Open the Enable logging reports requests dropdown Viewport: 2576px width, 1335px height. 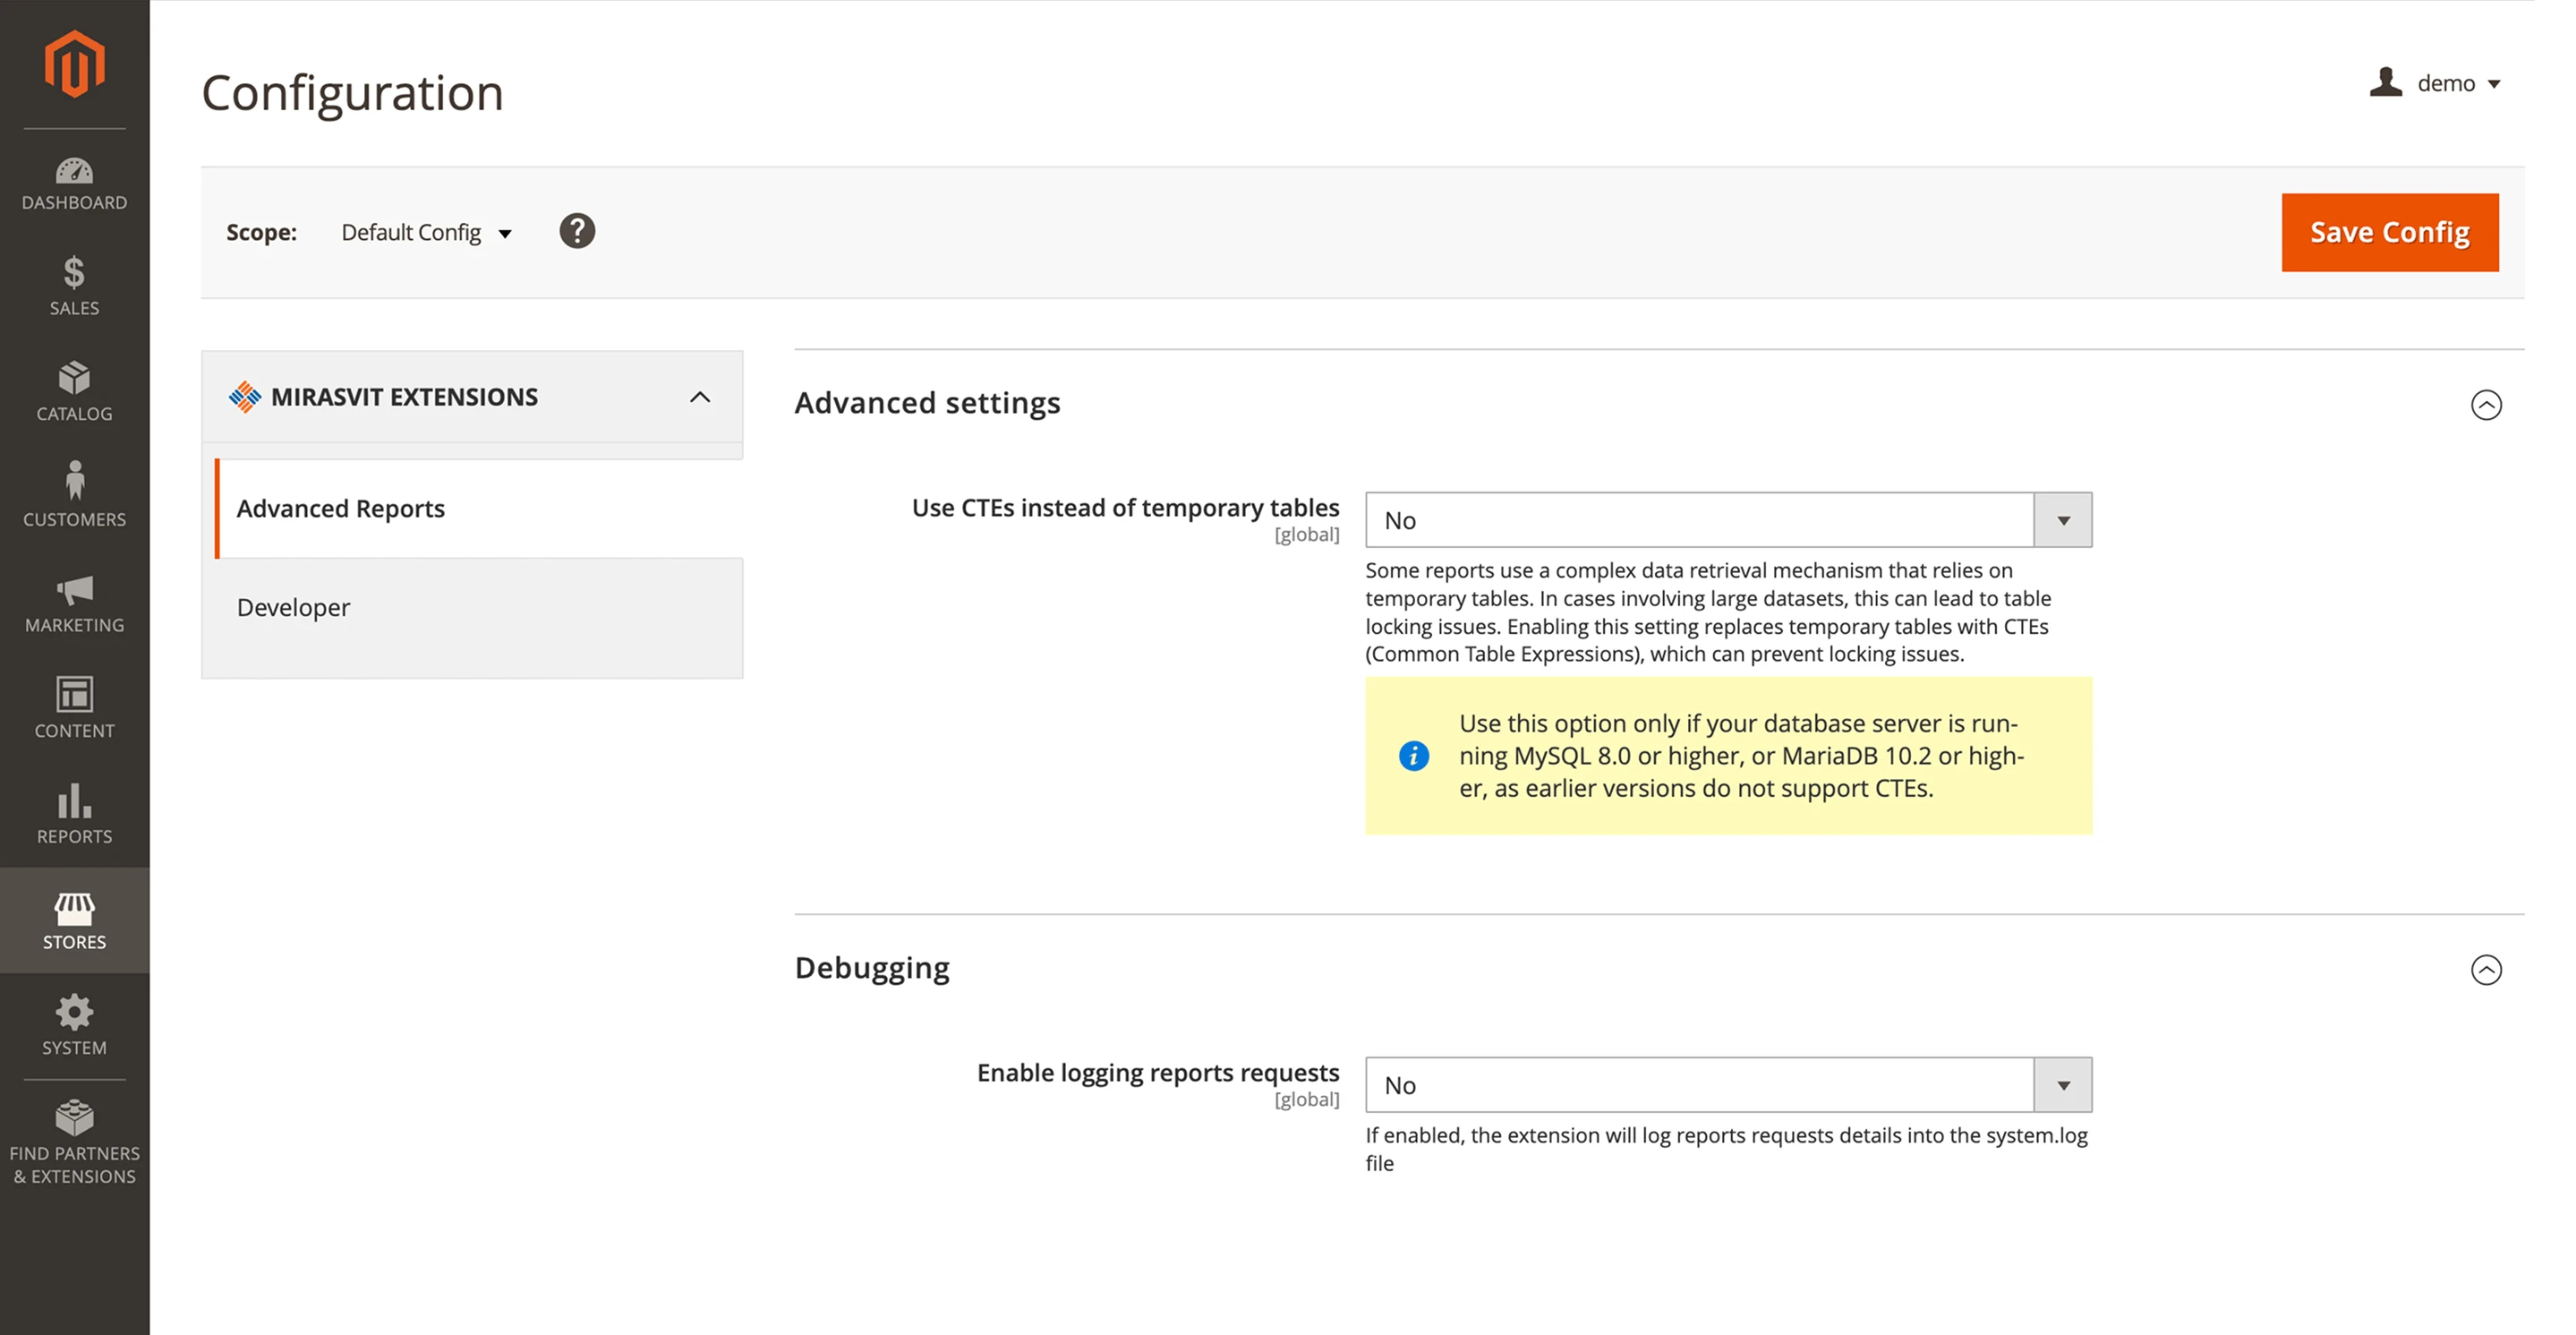pos(2062,1084)
